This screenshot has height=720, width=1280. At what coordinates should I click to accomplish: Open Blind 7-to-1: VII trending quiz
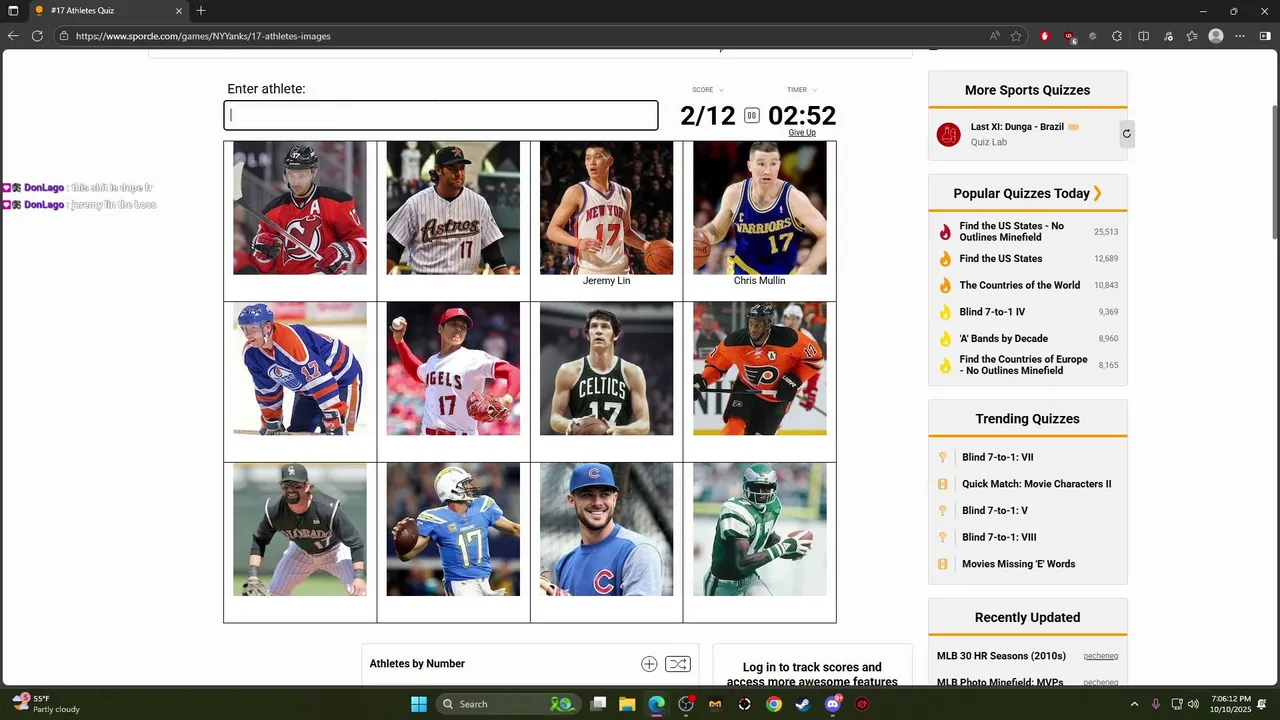[997, 457]
